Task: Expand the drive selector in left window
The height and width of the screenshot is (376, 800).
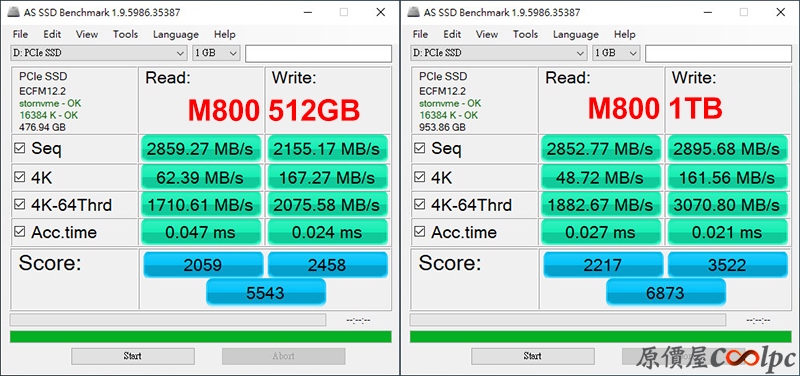Action: tap(98, 53)
